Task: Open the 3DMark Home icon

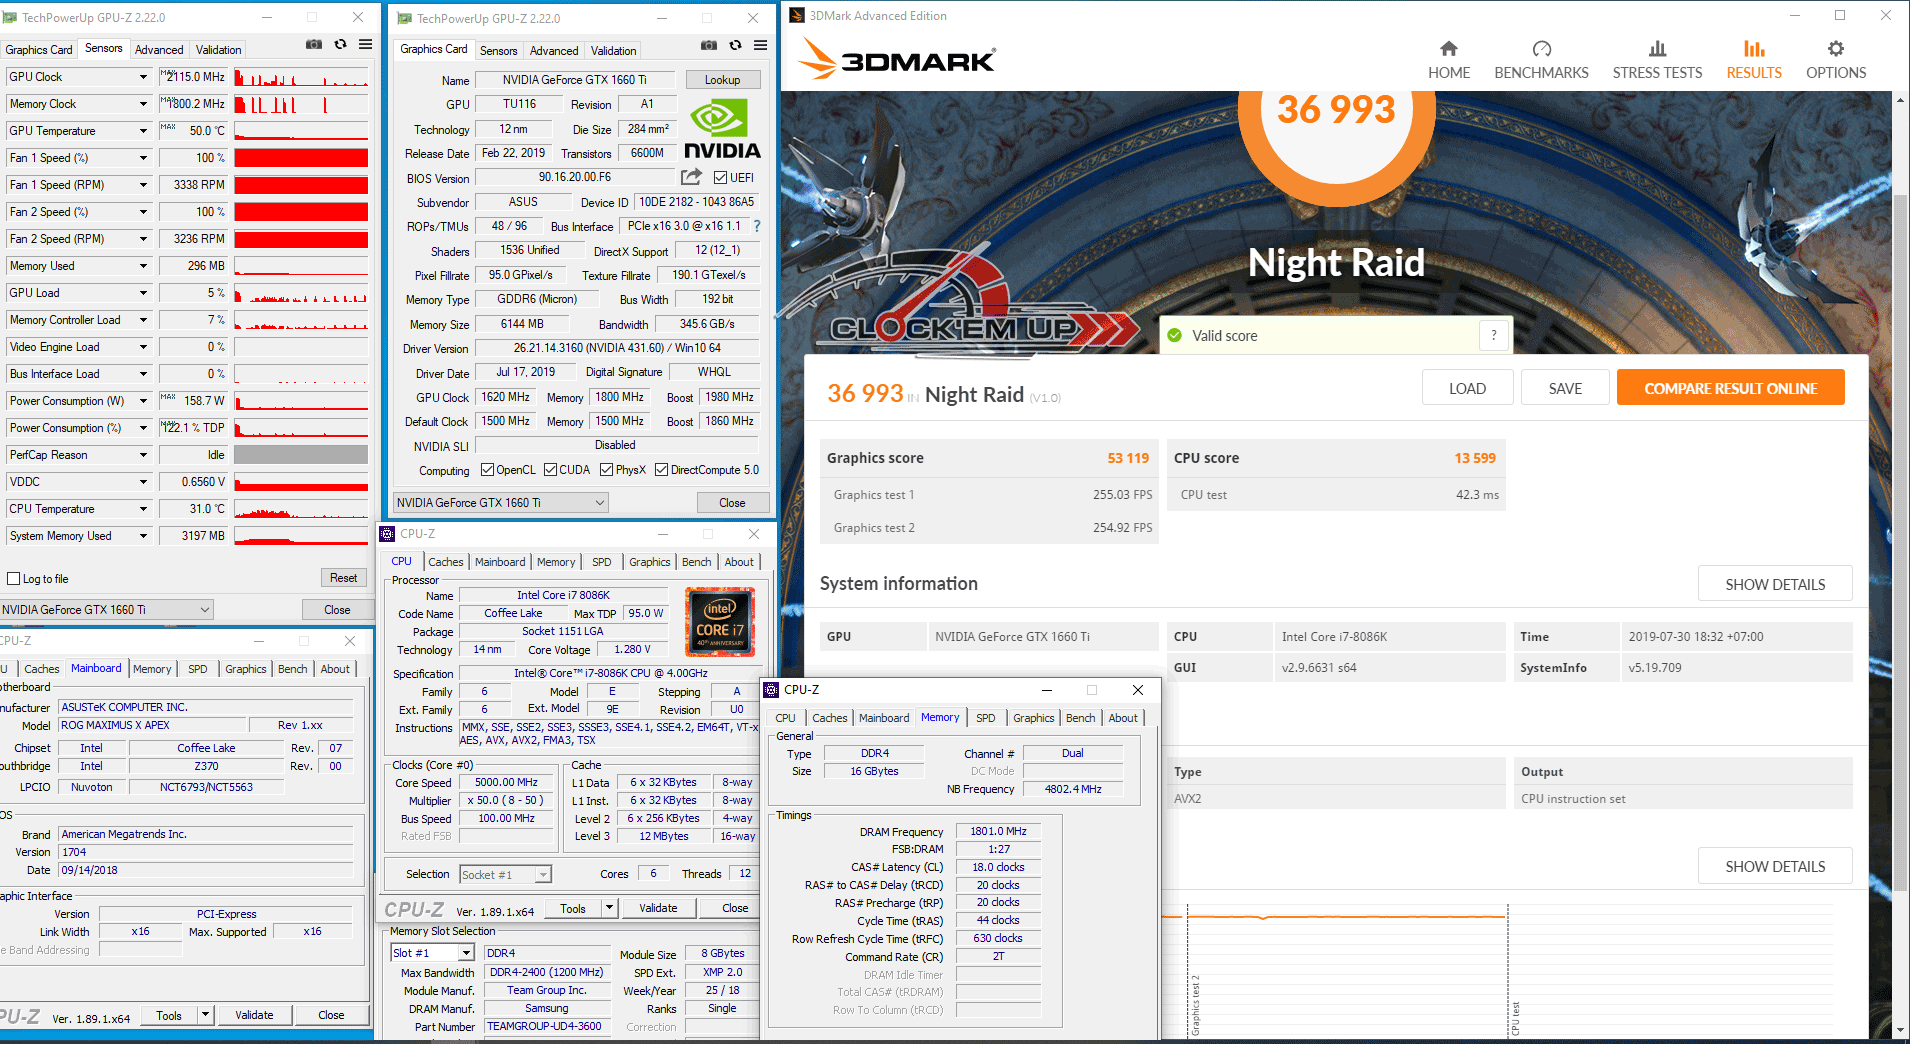Action: pyautogui.click(x=1448, y=49)
